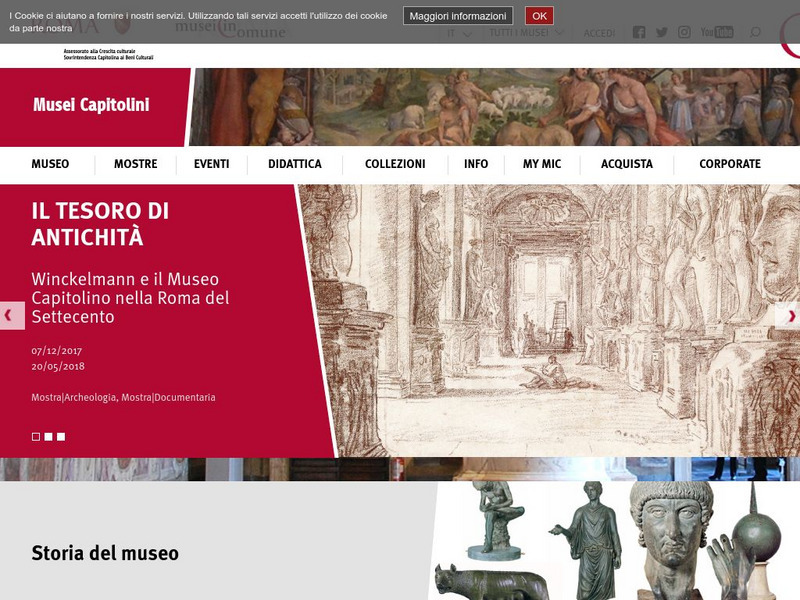Open the Storia del museo heading
Screen dimensions: 800x600
point(105,553)
